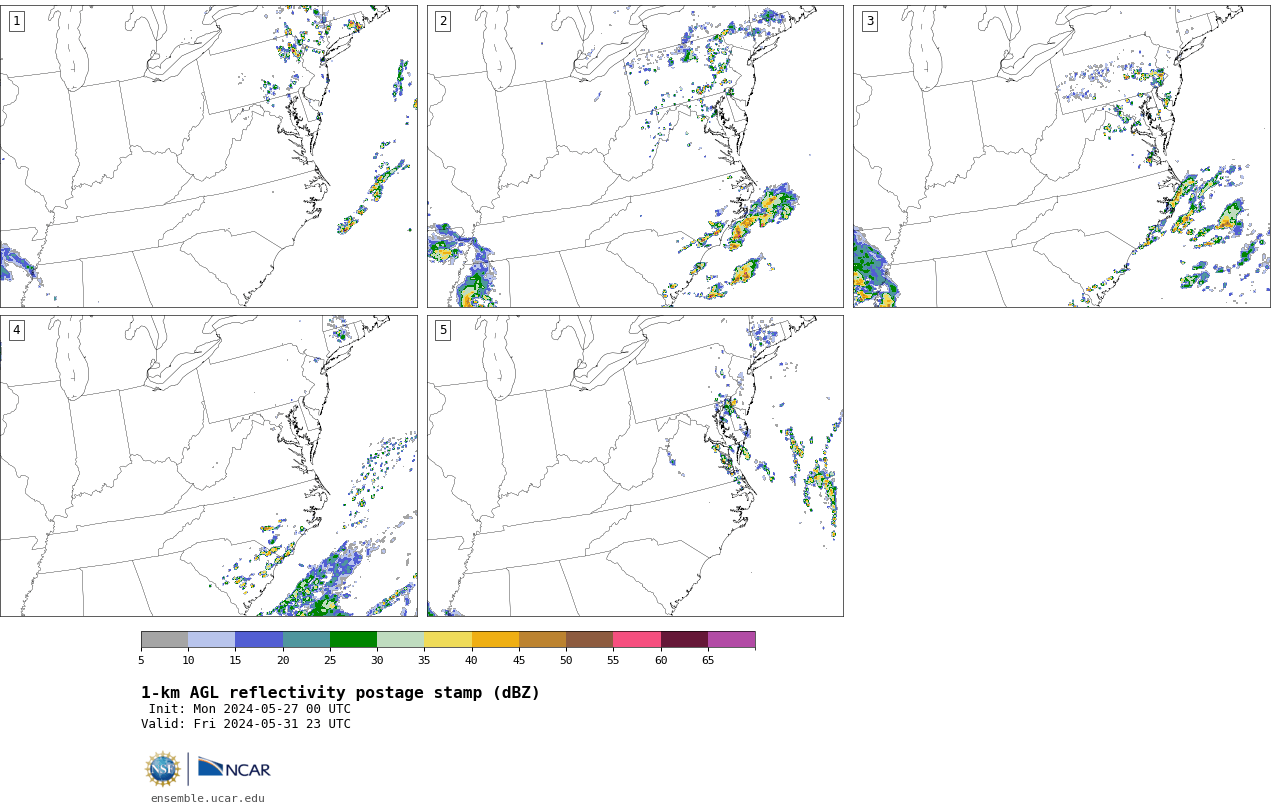The width and height of the screenshot is (1280, 809).
Task: Open ensemble member 5 reflectivity map
Action: 635,466
